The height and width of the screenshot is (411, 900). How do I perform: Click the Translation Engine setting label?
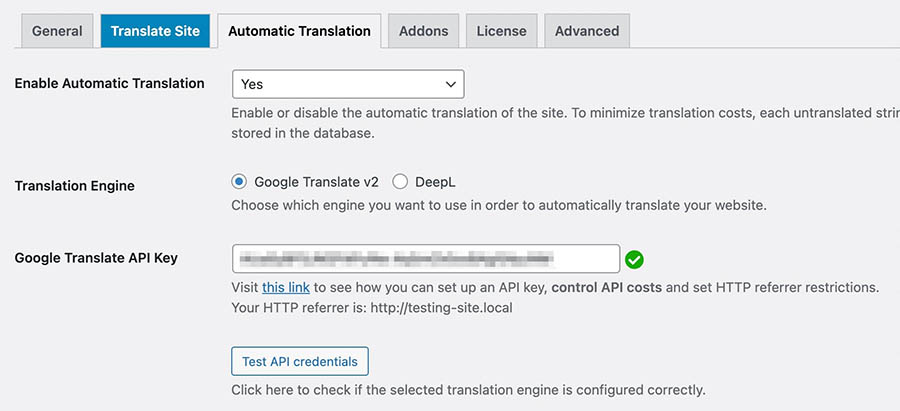(x=74, y=185)
